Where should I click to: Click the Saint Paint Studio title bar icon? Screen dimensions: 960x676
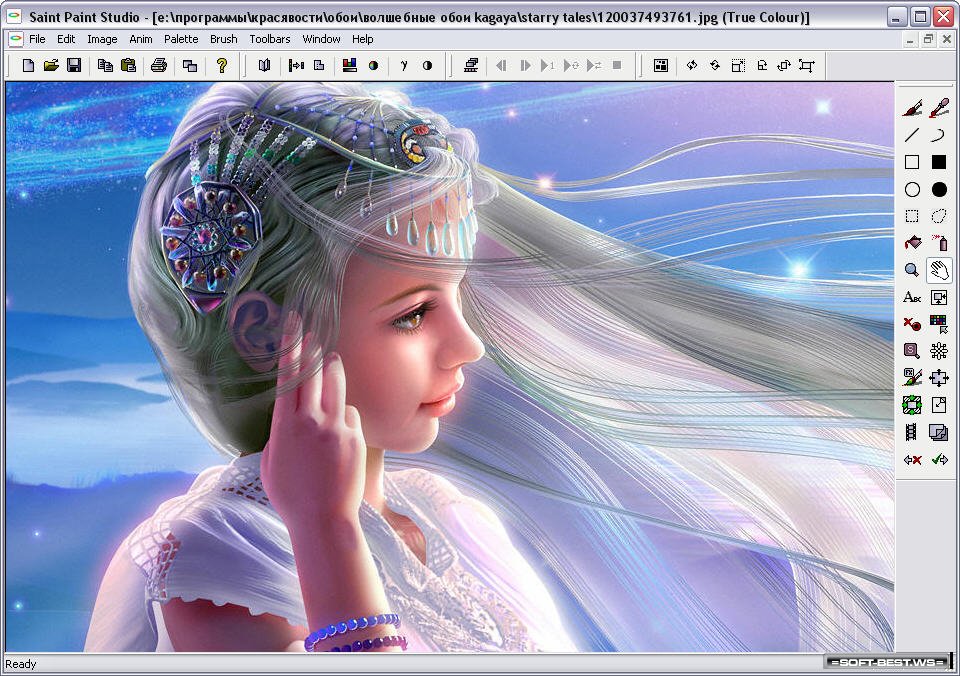point(13,17)
